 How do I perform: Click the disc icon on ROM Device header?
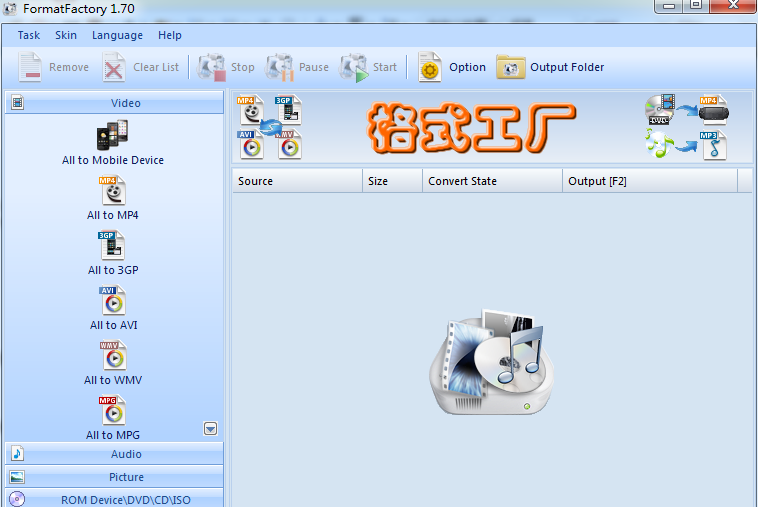(x=17, y=499)
